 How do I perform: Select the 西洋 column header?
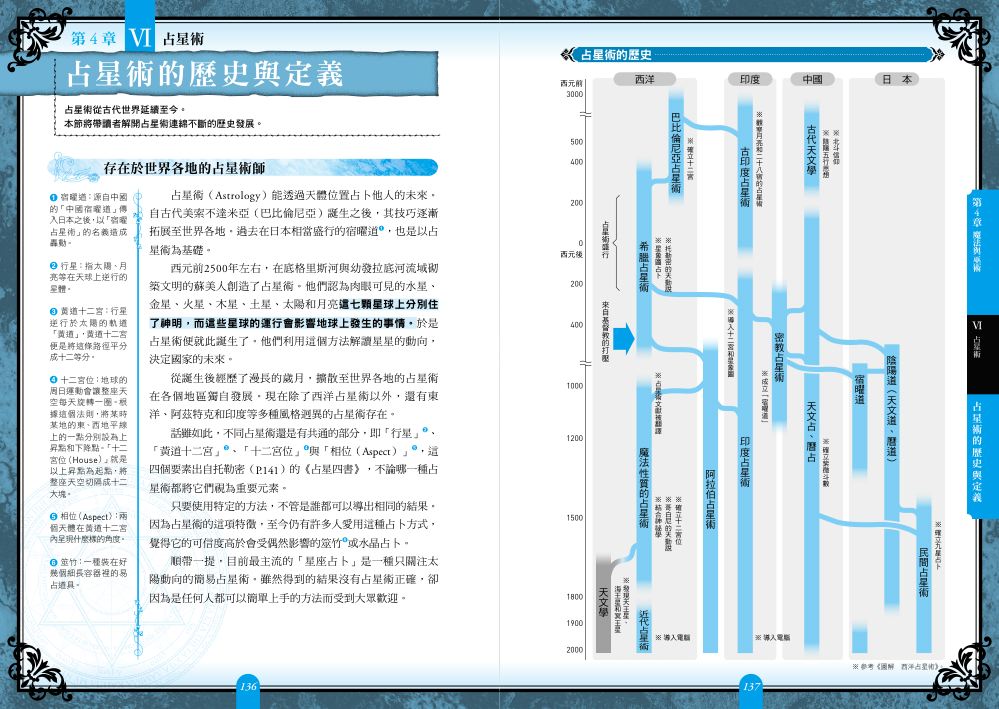tap(644, 79)
